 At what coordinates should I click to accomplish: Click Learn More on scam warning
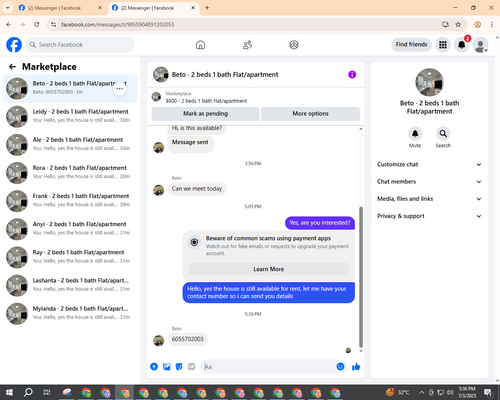pyautogui.click(x=269, y=269)
